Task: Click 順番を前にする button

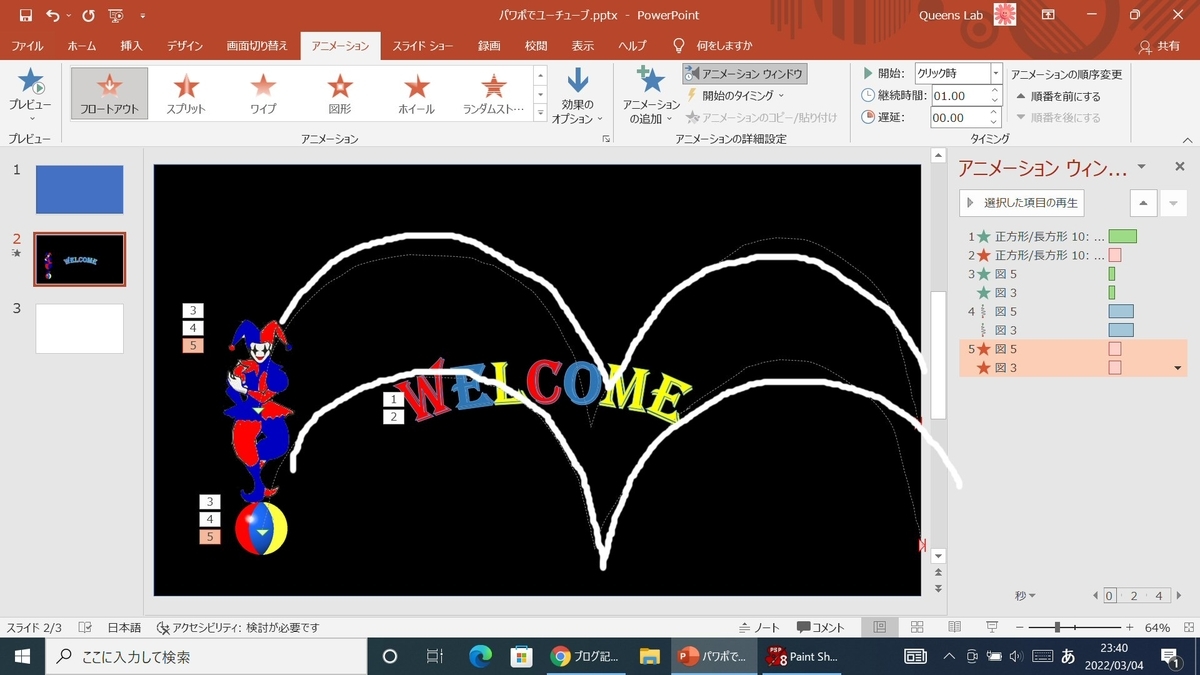Action: pos(1058,96)
